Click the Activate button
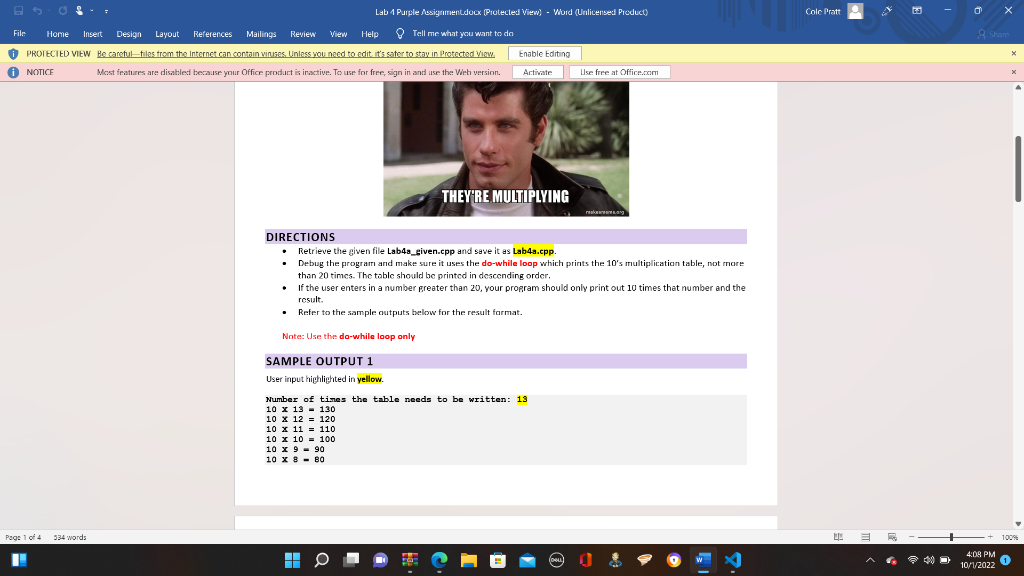This screenshot has height=576, width=1024. click(537, 72)
